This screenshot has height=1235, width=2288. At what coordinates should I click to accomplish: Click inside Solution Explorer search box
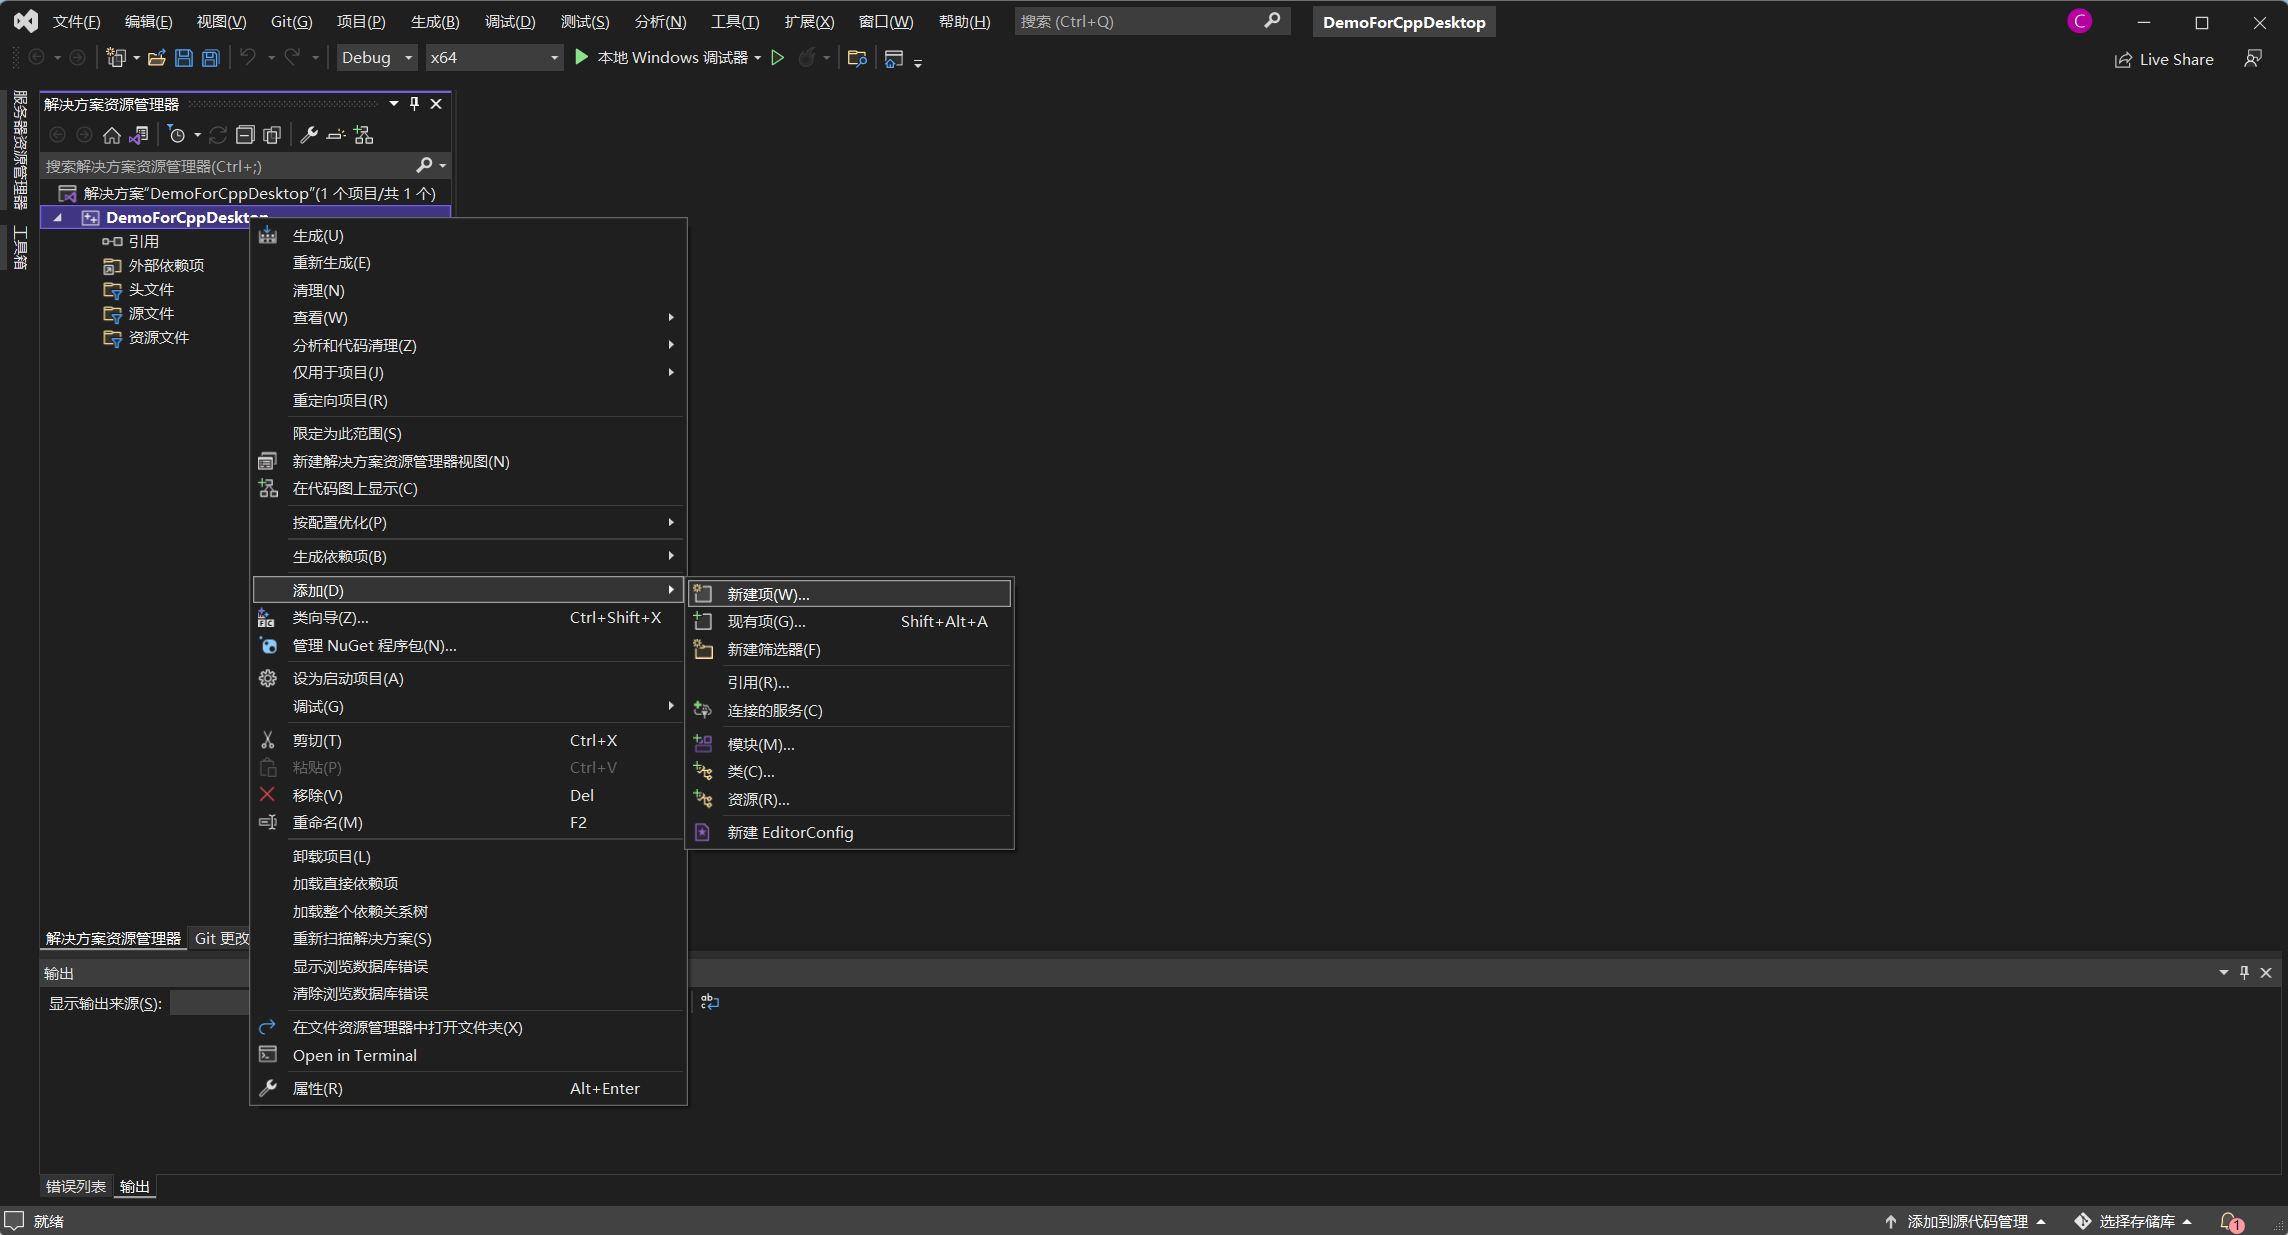click(228, 166)
